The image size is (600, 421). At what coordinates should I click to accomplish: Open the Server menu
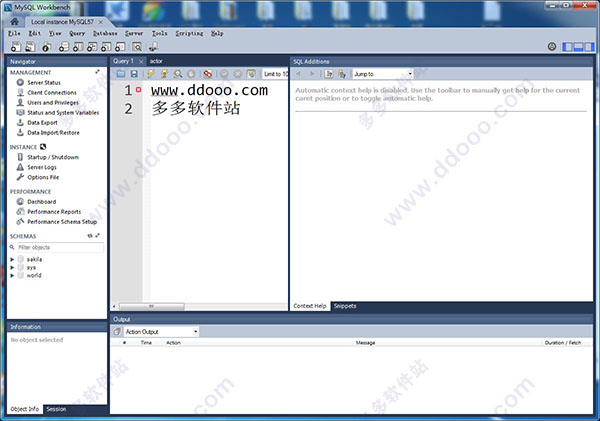coord(134,33)
